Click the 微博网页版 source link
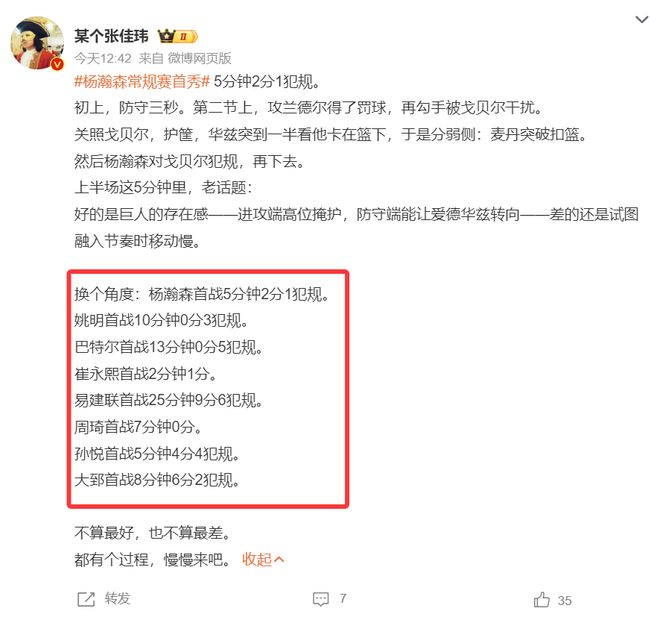Image resolution: width=660 pixels, height=620 pixels. pos(200,58)
